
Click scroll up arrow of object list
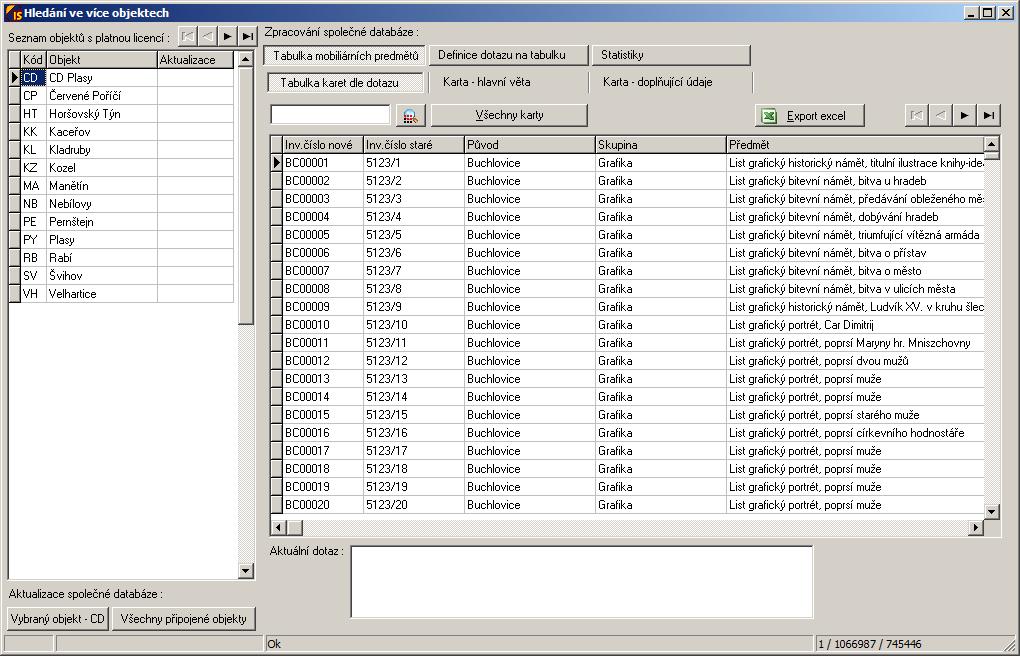point(245,59)
